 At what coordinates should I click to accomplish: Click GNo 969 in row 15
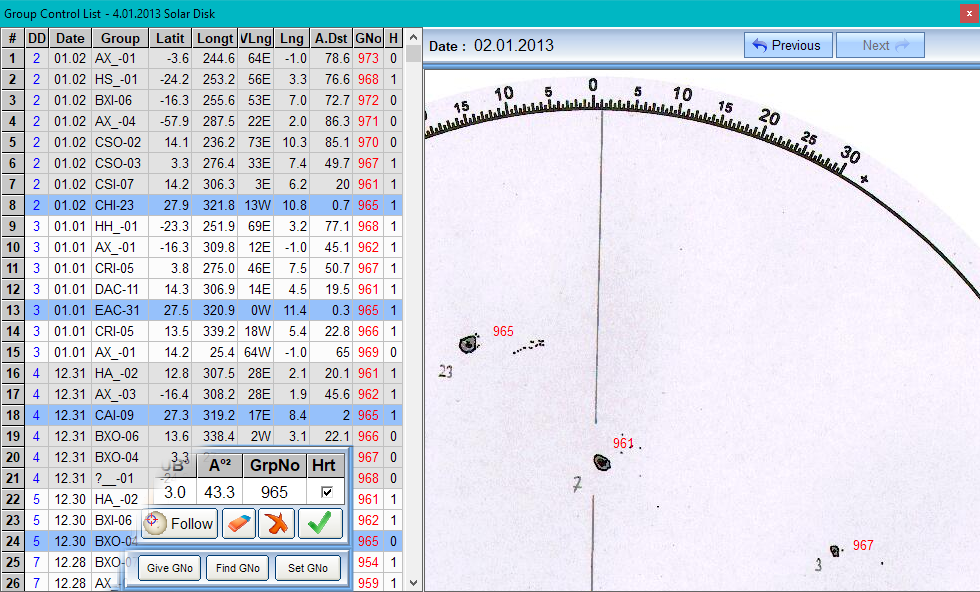(368, 353)
